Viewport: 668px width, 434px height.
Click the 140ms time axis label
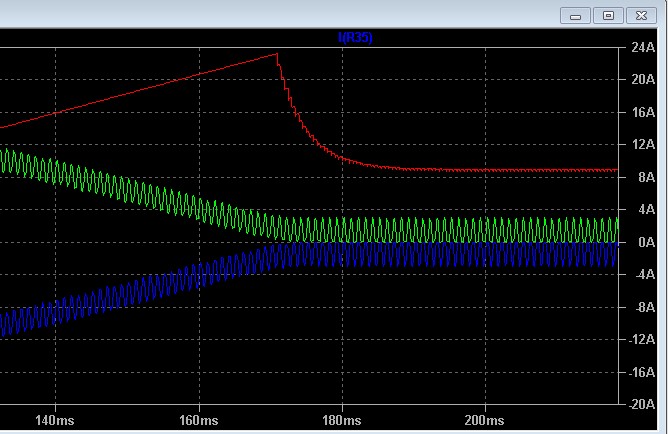(55, 420)
